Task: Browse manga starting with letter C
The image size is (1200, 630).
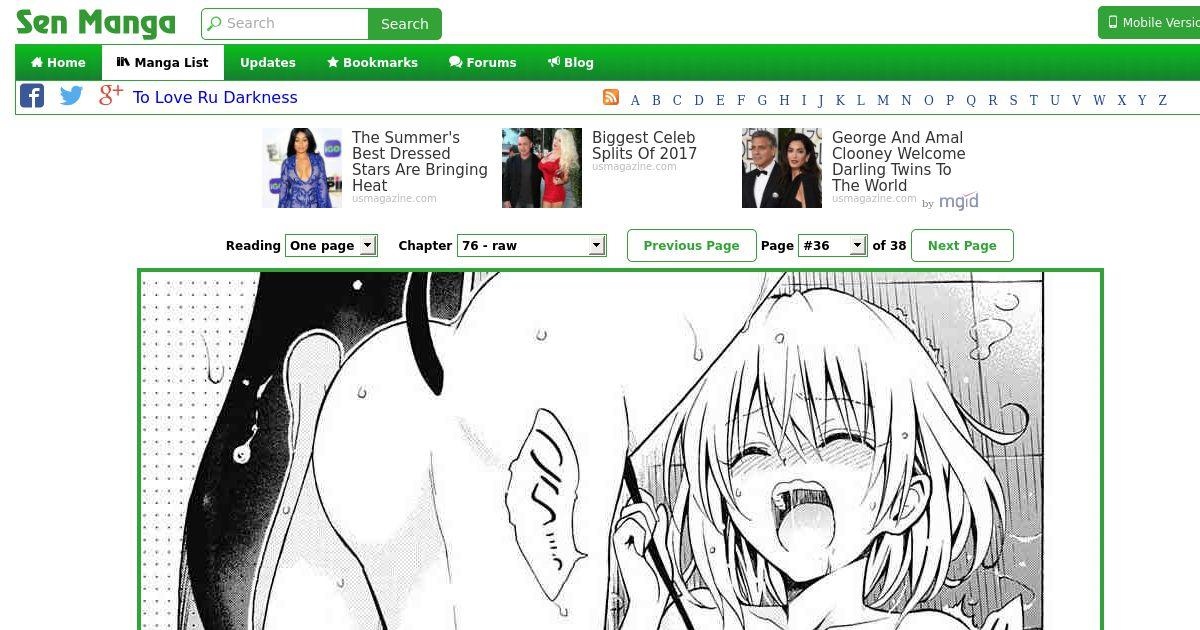Action: tap(677, 100)
